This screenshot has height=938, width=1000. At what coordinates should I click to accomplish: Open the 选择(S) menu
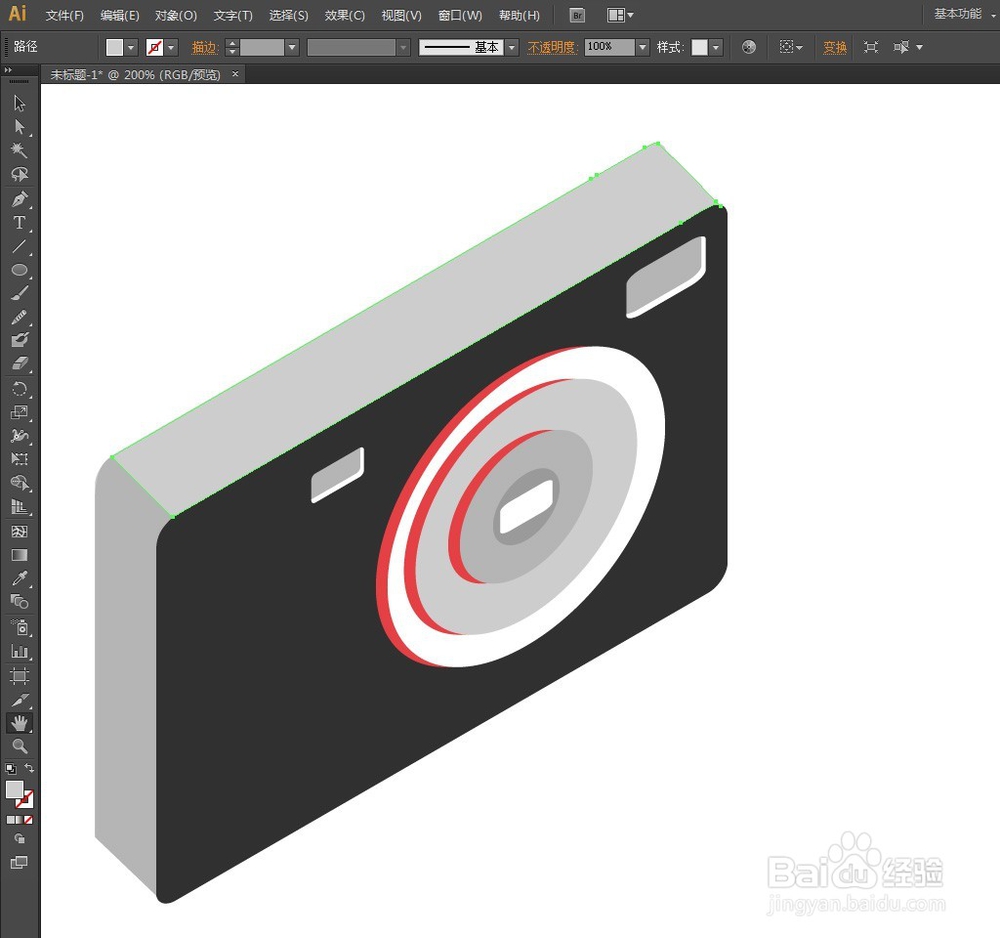pos(288,15)
